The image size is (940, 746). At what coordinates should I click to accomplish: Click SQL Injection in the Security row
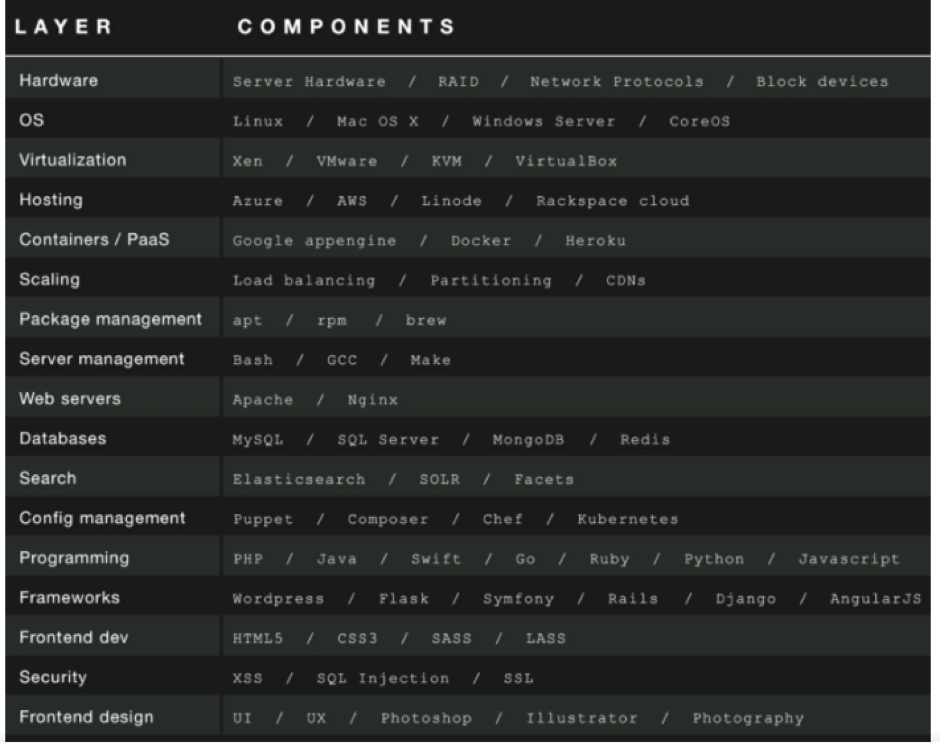tap(382, 678)
